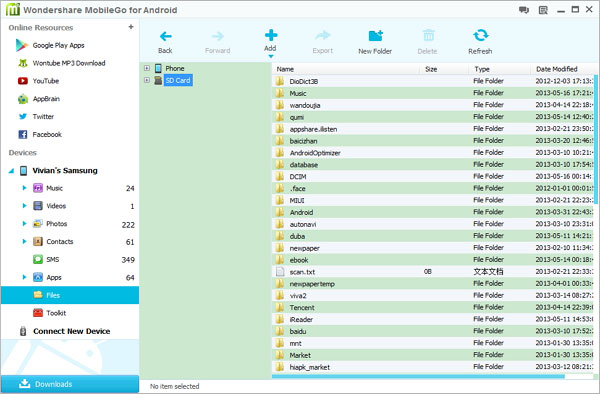600x394 pixels.
Task: Sort by Date Modified column header
Action: [x=562, y=69]
